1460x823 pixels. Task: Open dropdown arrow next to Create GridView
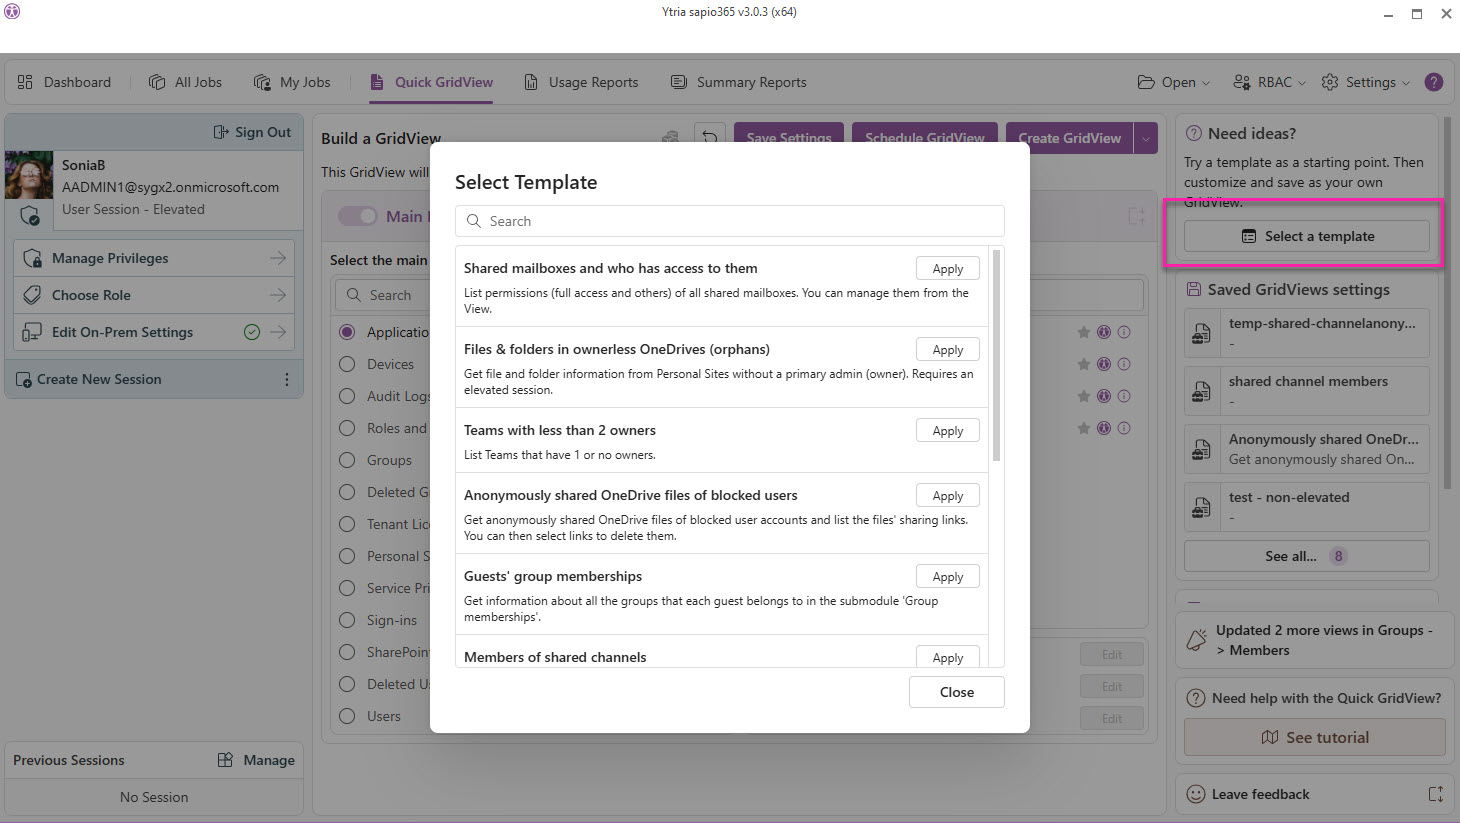(x=1146, y=138)
